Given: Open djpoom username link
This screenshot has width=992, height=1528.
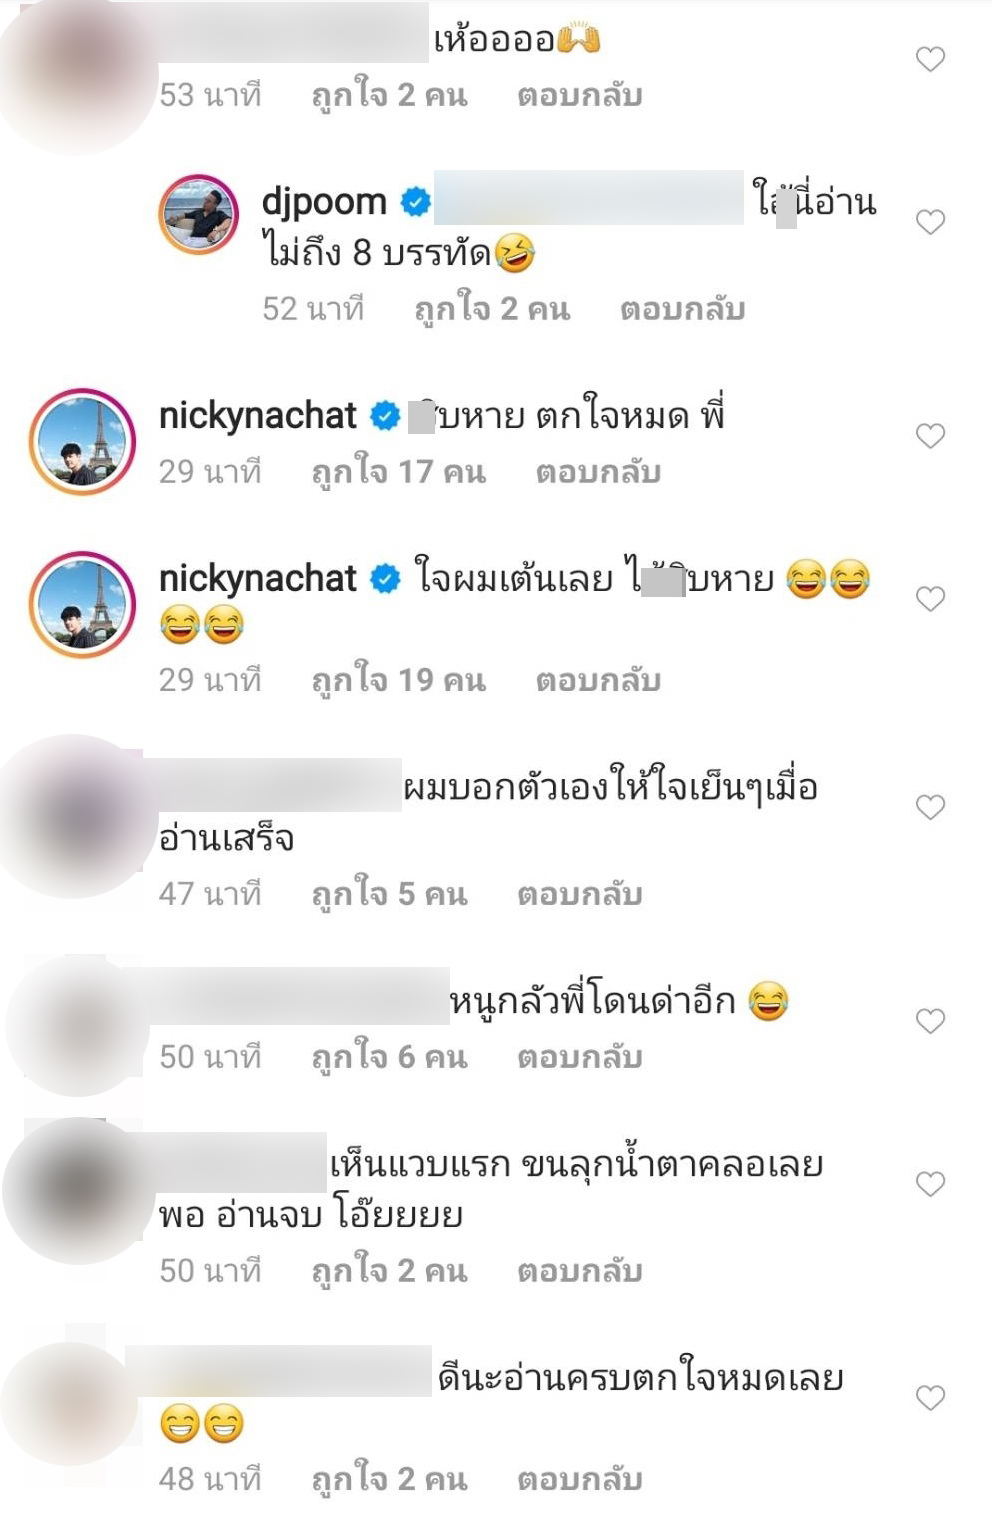Looking at the screenshot, I should pos(324,203).
